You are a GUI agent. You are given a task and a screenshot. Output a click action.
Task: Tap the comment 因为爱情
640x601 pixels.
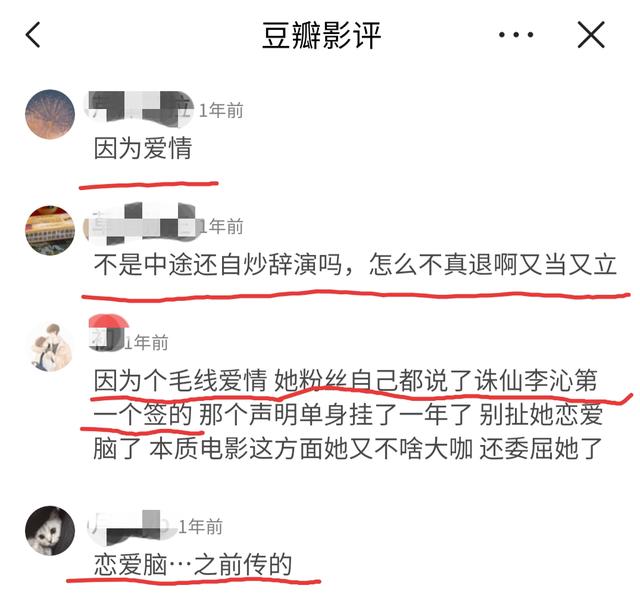tap(143, 148)
